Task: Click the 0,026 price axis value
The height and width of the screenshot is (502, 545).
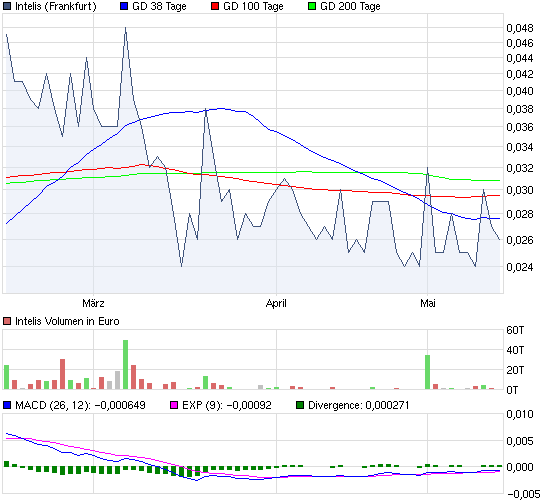Action: coord(520,240)
